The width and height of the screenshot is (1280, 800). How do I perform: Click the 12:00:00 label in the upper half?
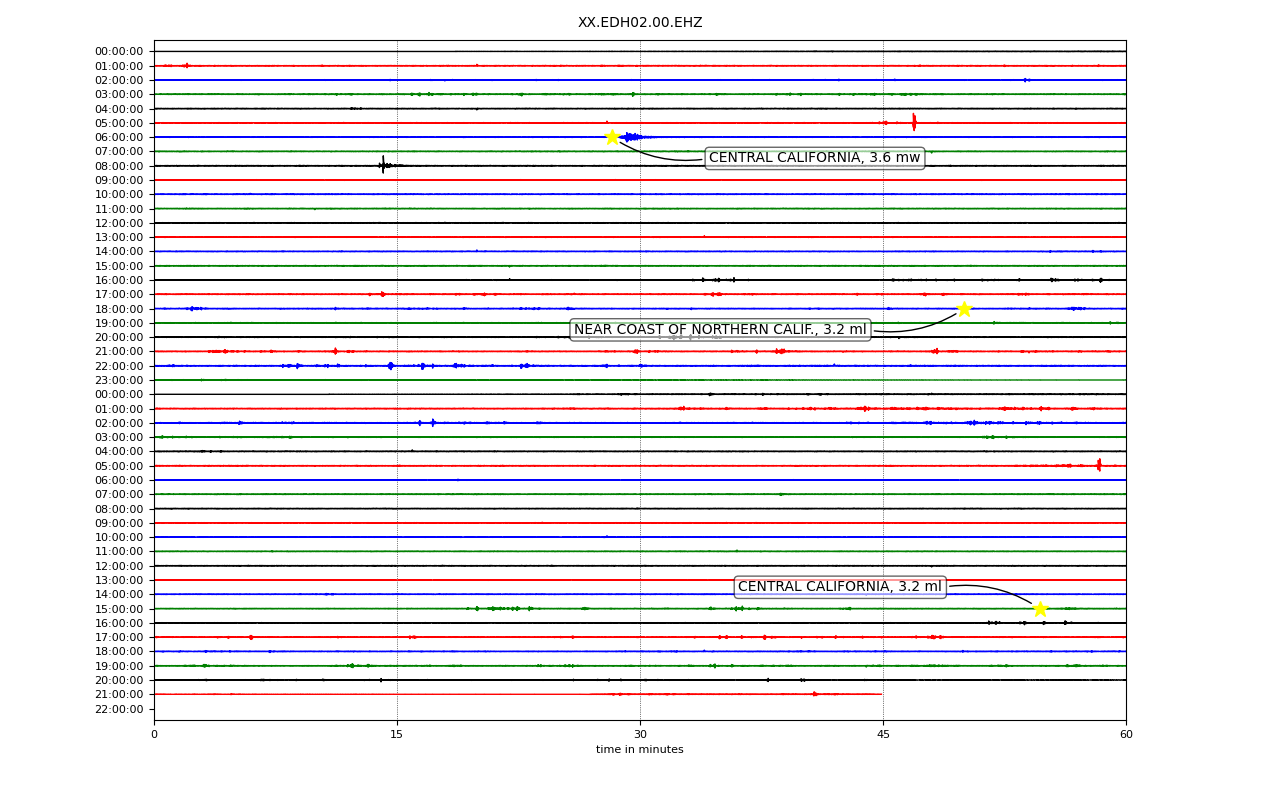pos(119,223)
